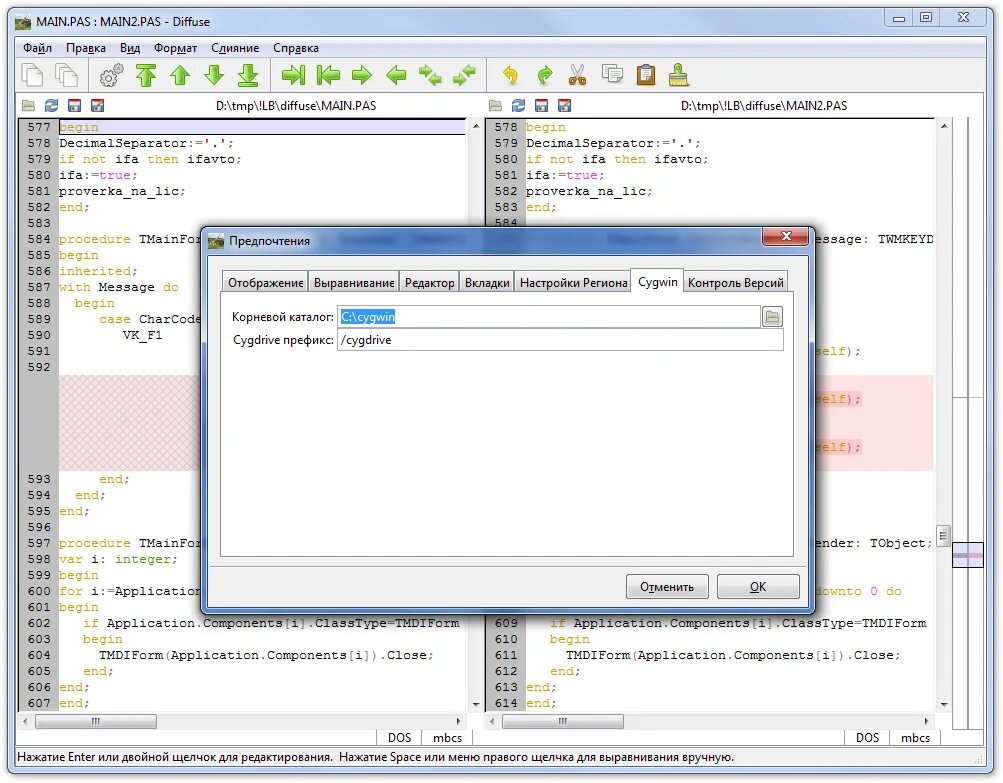This screenshot has width=1003, height=783.
Task: Click the Отменить button
Action: [x=667, y=587]
